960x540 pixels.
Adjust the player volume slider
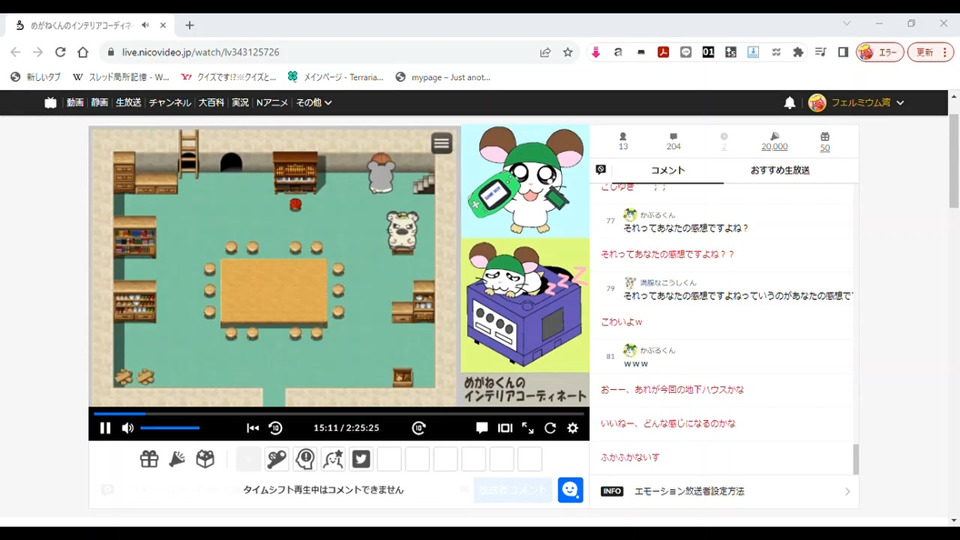[170, 428]
